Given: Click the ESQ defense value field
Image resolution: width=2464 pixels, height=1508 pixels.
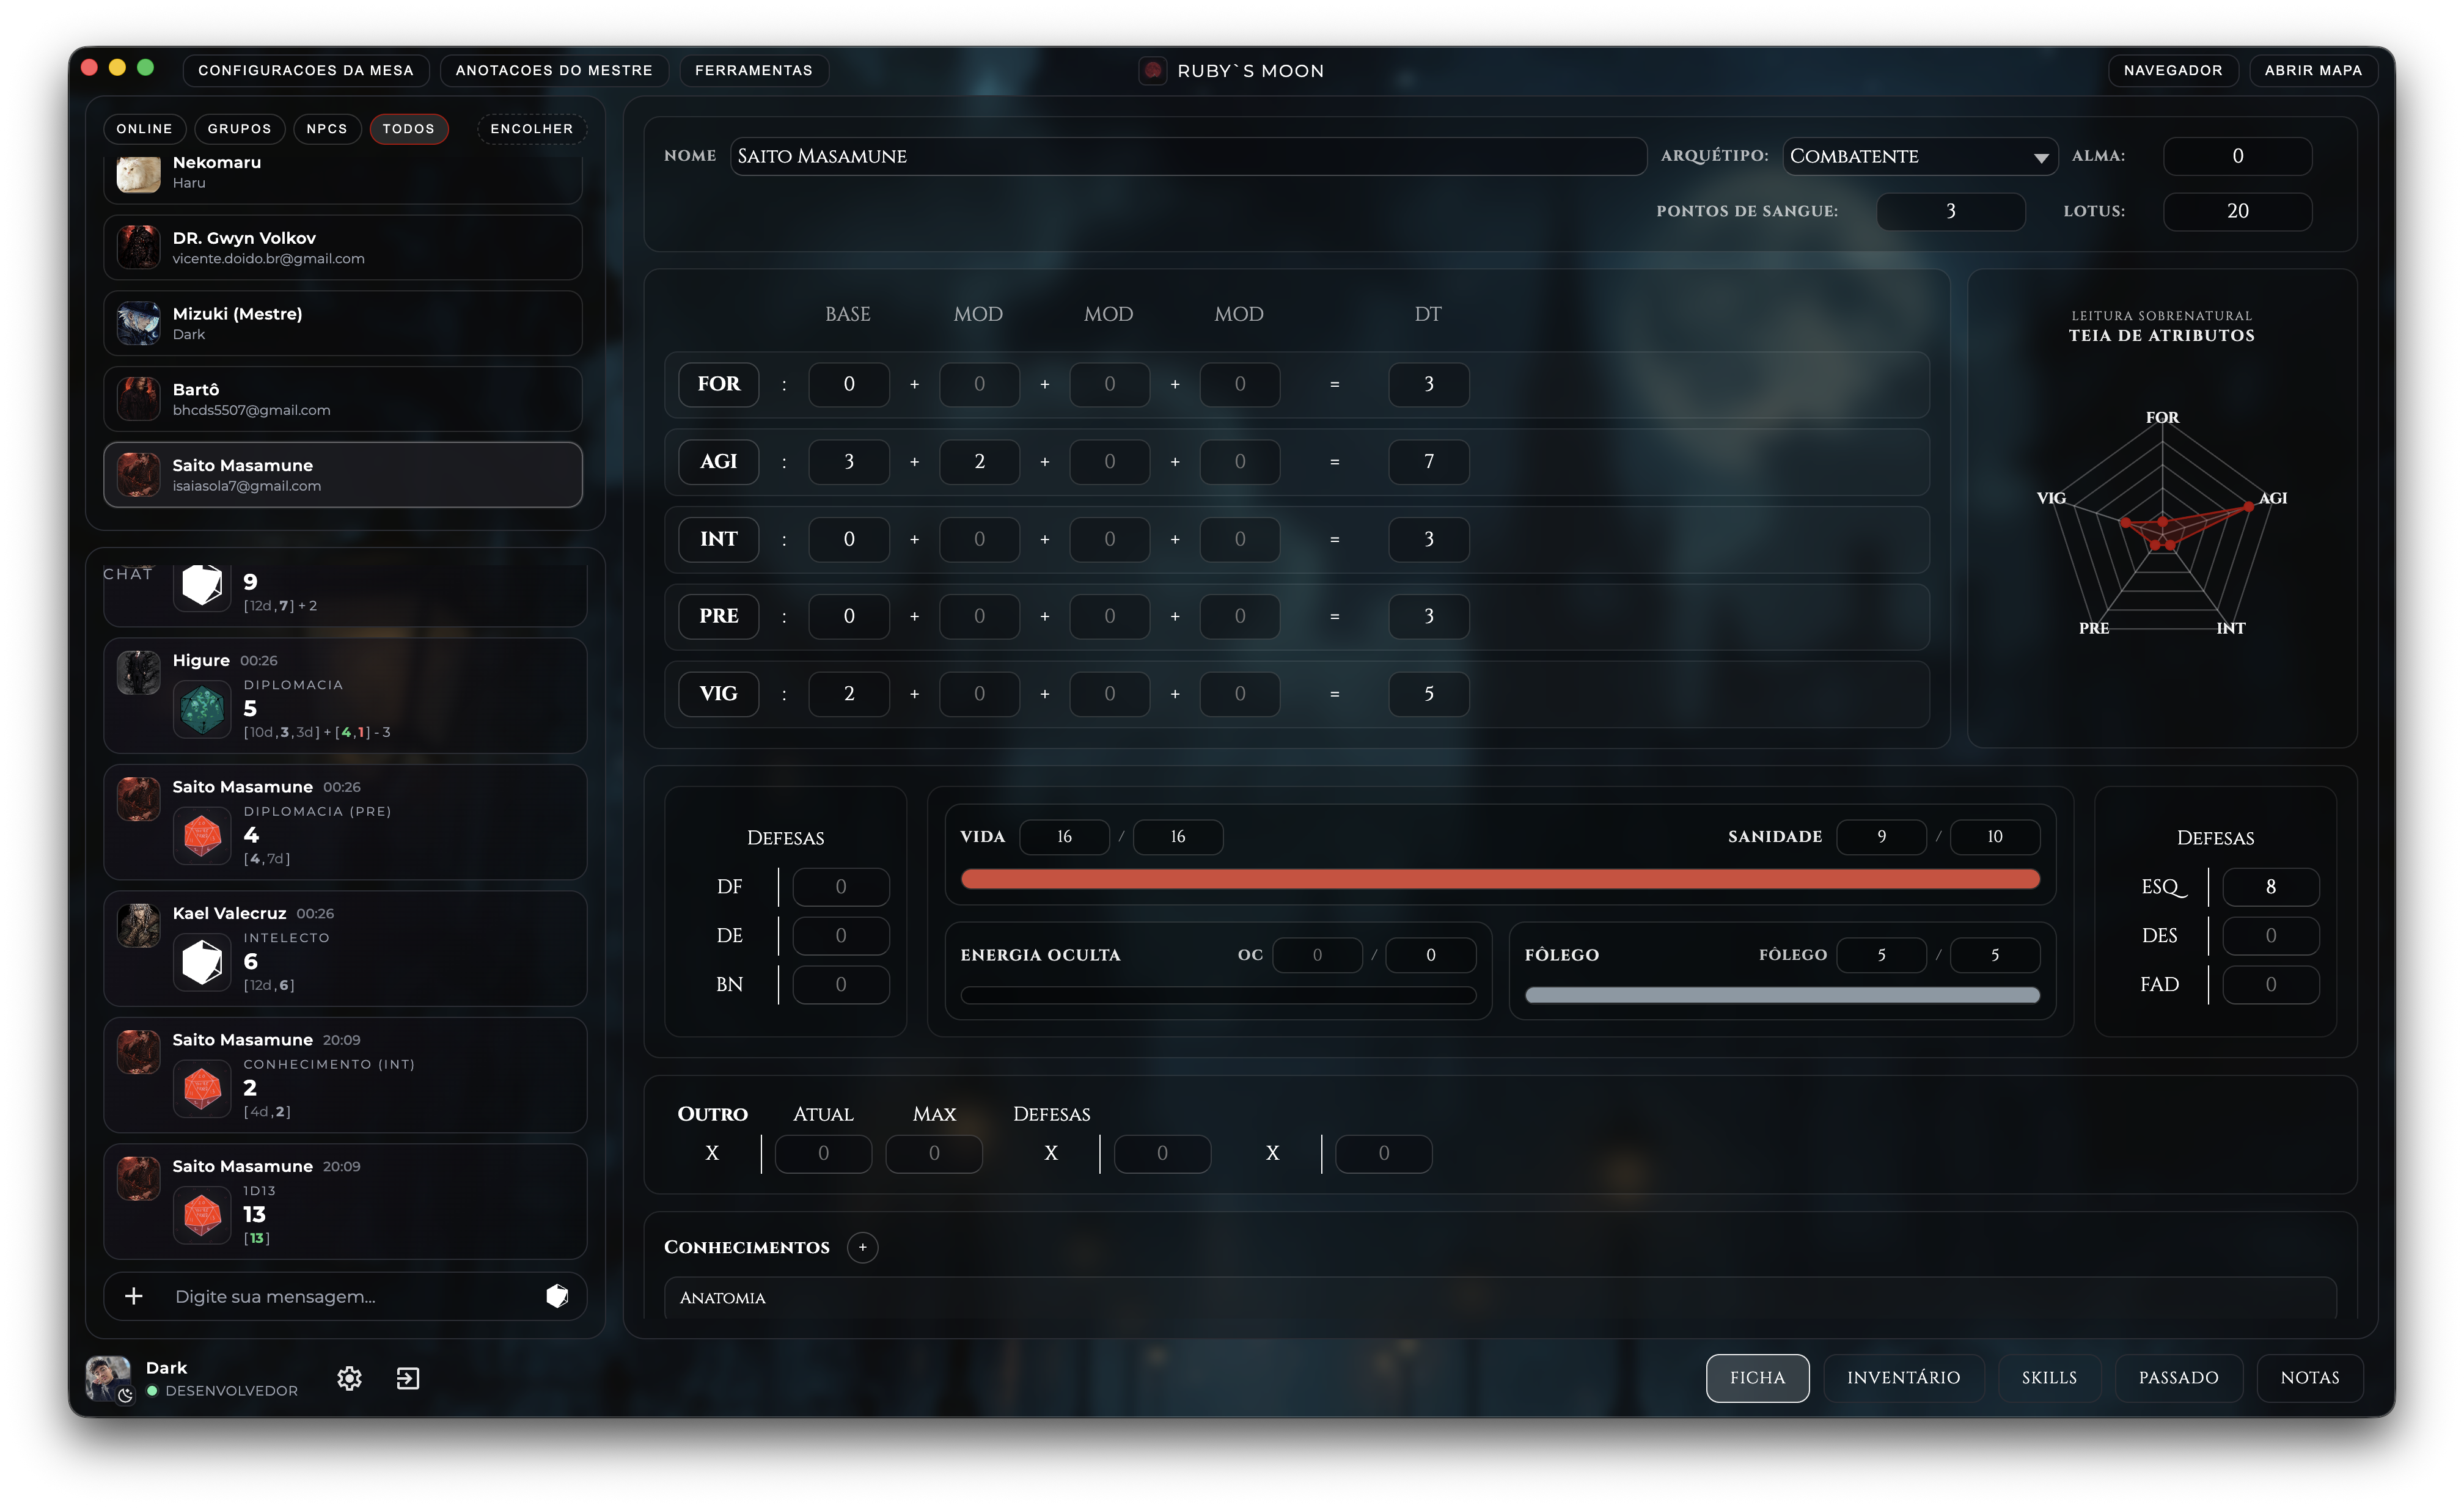Looking at the screenshot, I should [x=2270, y=887].
